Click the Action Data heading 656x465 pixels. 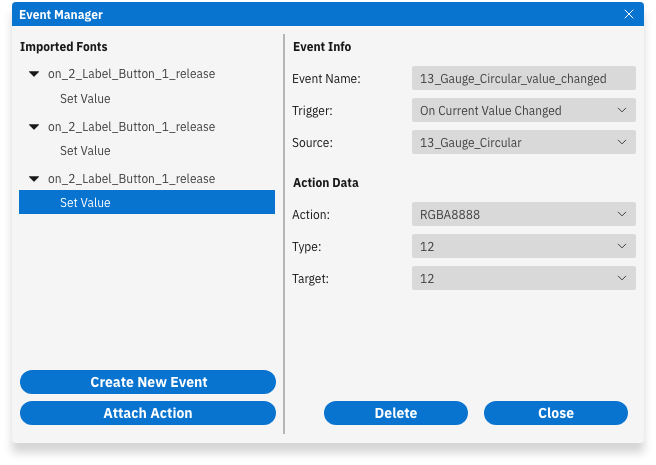click(325, 183)
